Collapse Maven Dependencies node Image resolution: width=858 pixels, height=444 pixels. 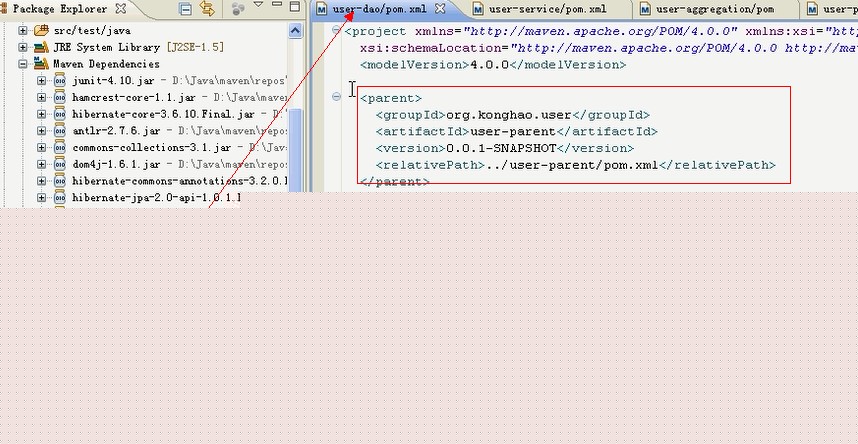click(x=24, y=64)
